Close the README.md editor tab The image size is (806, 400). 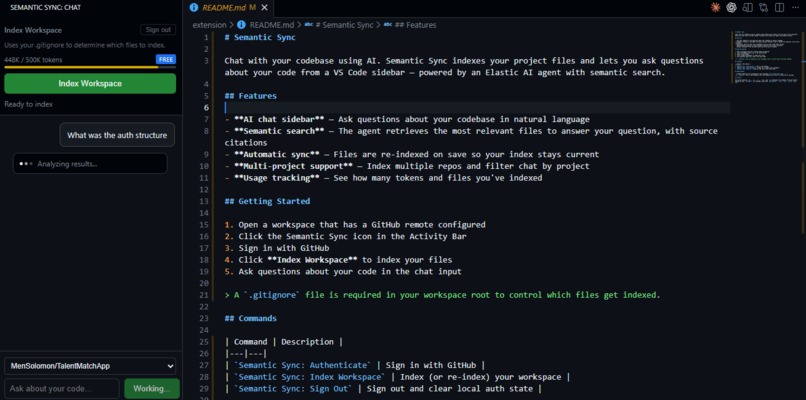tap(264, 8)
